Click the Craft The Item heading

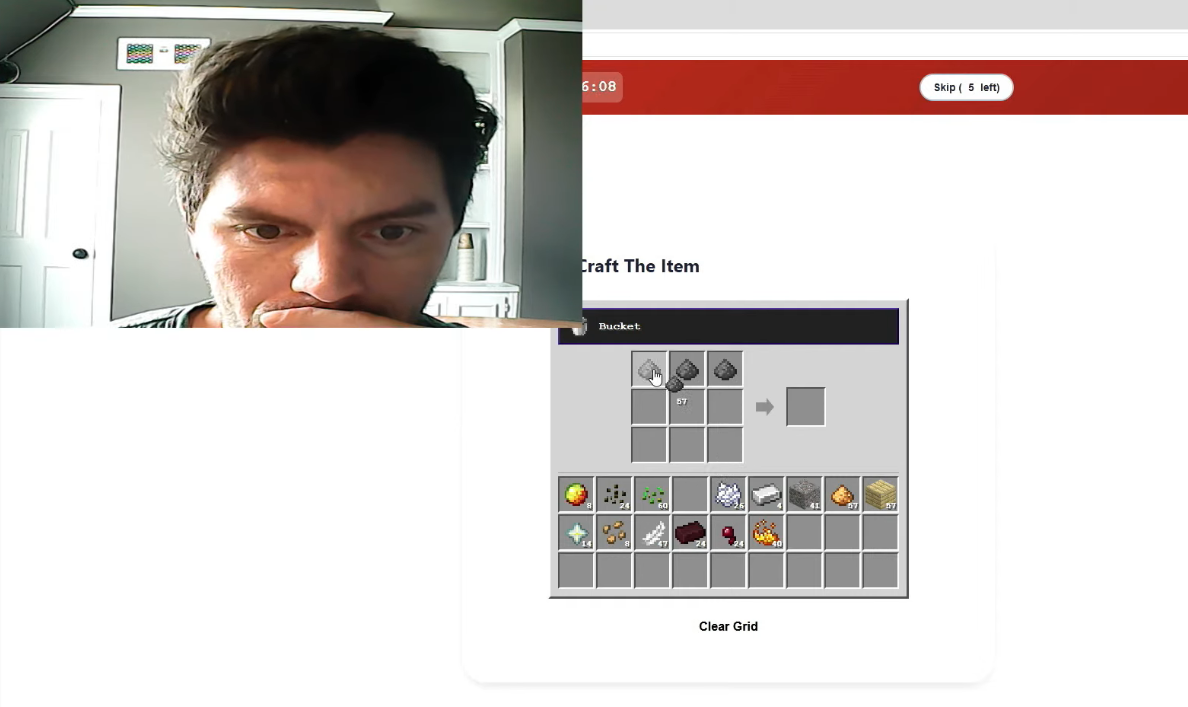[x=640, y=266]
